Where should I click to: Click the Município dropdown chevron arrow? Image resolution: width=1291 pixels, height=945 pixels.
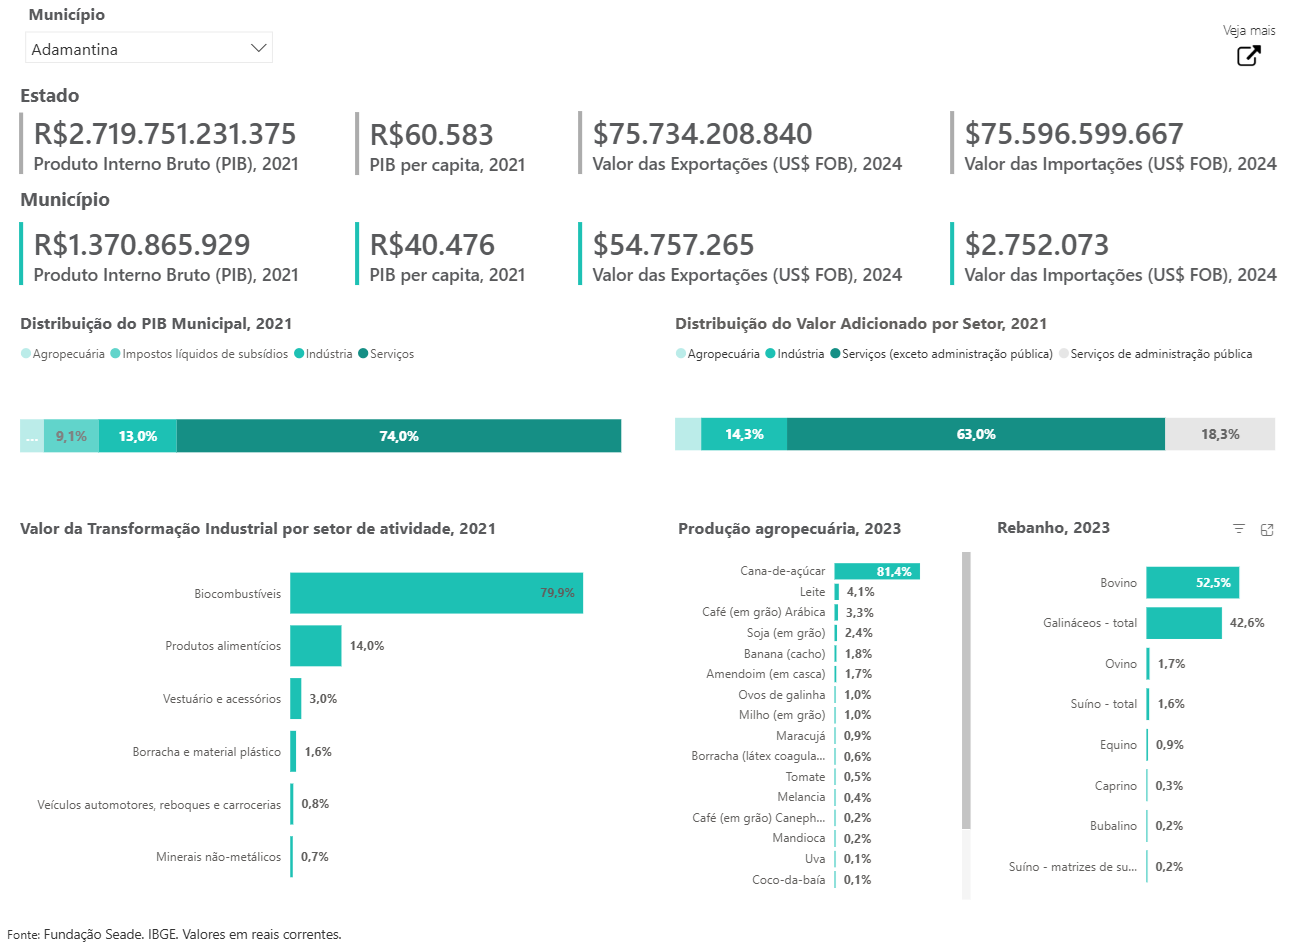(258, 48)
